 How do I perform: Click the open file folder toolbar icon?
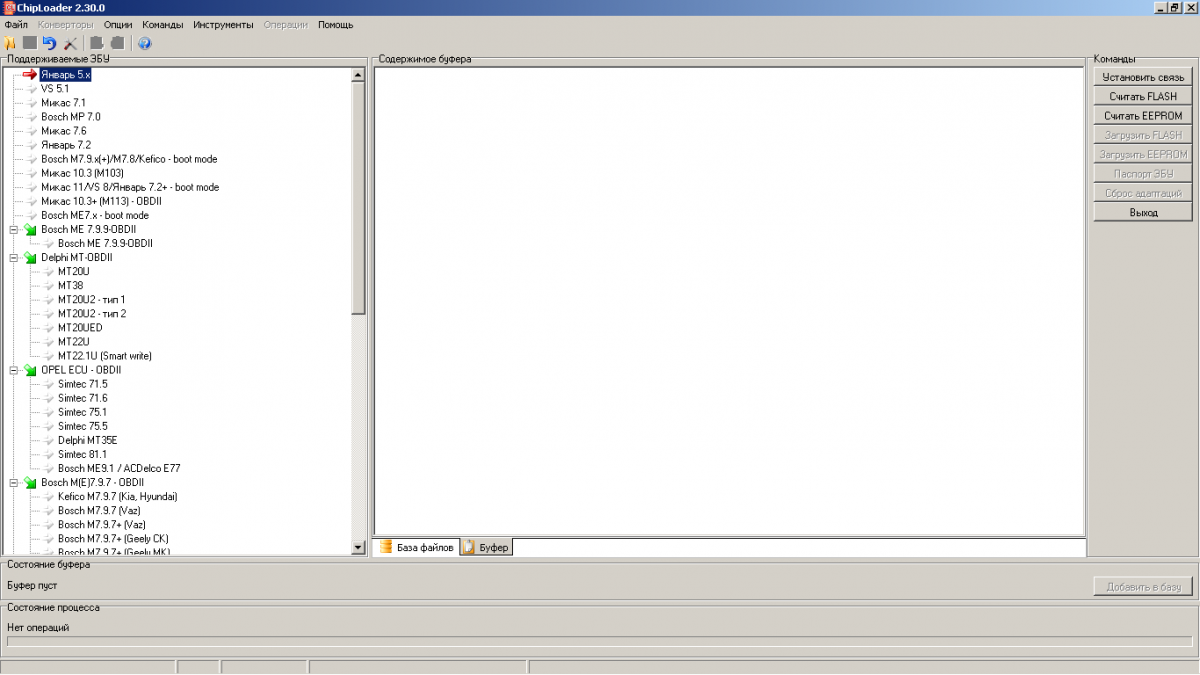[x=10, y=43]
